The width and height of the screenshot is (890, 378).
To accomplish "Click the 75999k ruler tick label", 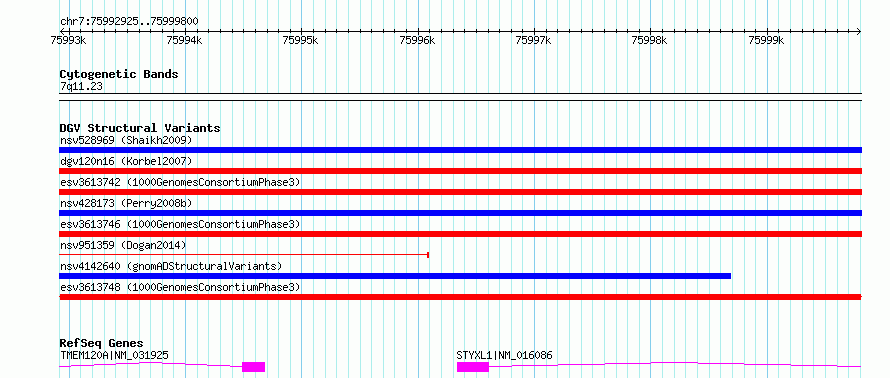I will tap(767, 40).
